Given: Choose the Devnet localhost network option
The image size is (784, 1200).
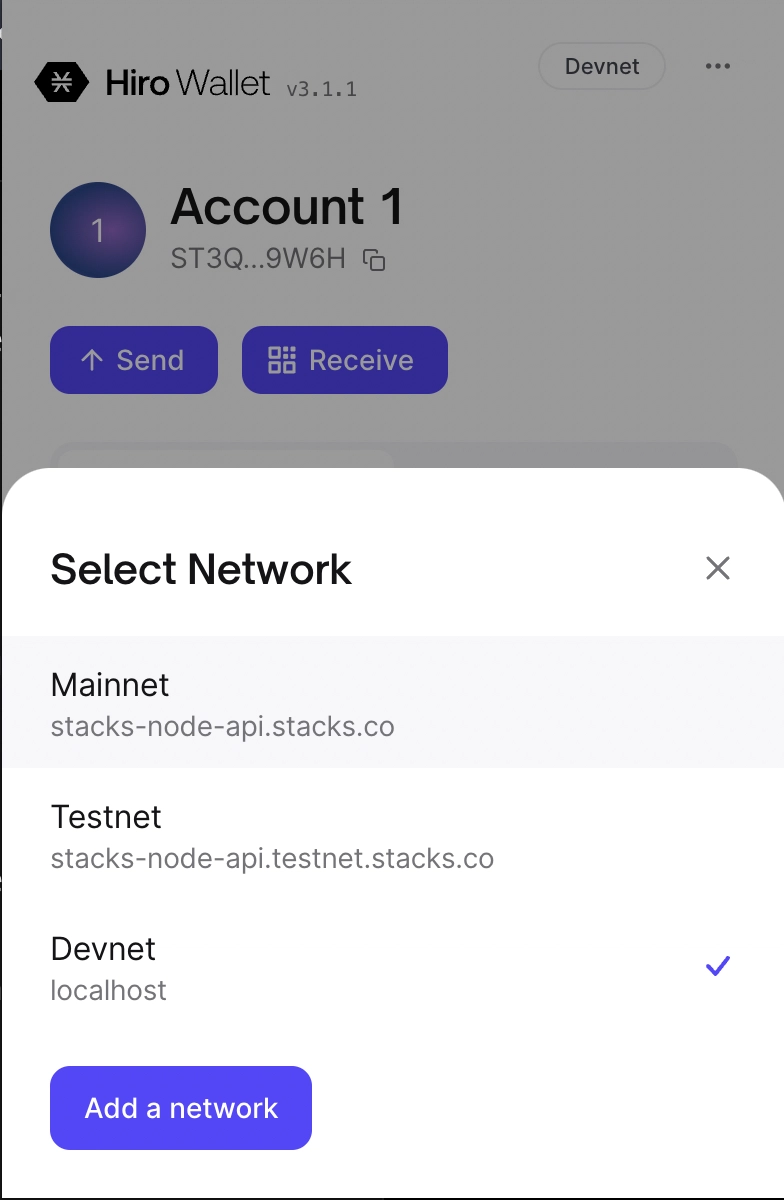Looking at the screenshot, I should pyautogui.click(x=392, y=966).
